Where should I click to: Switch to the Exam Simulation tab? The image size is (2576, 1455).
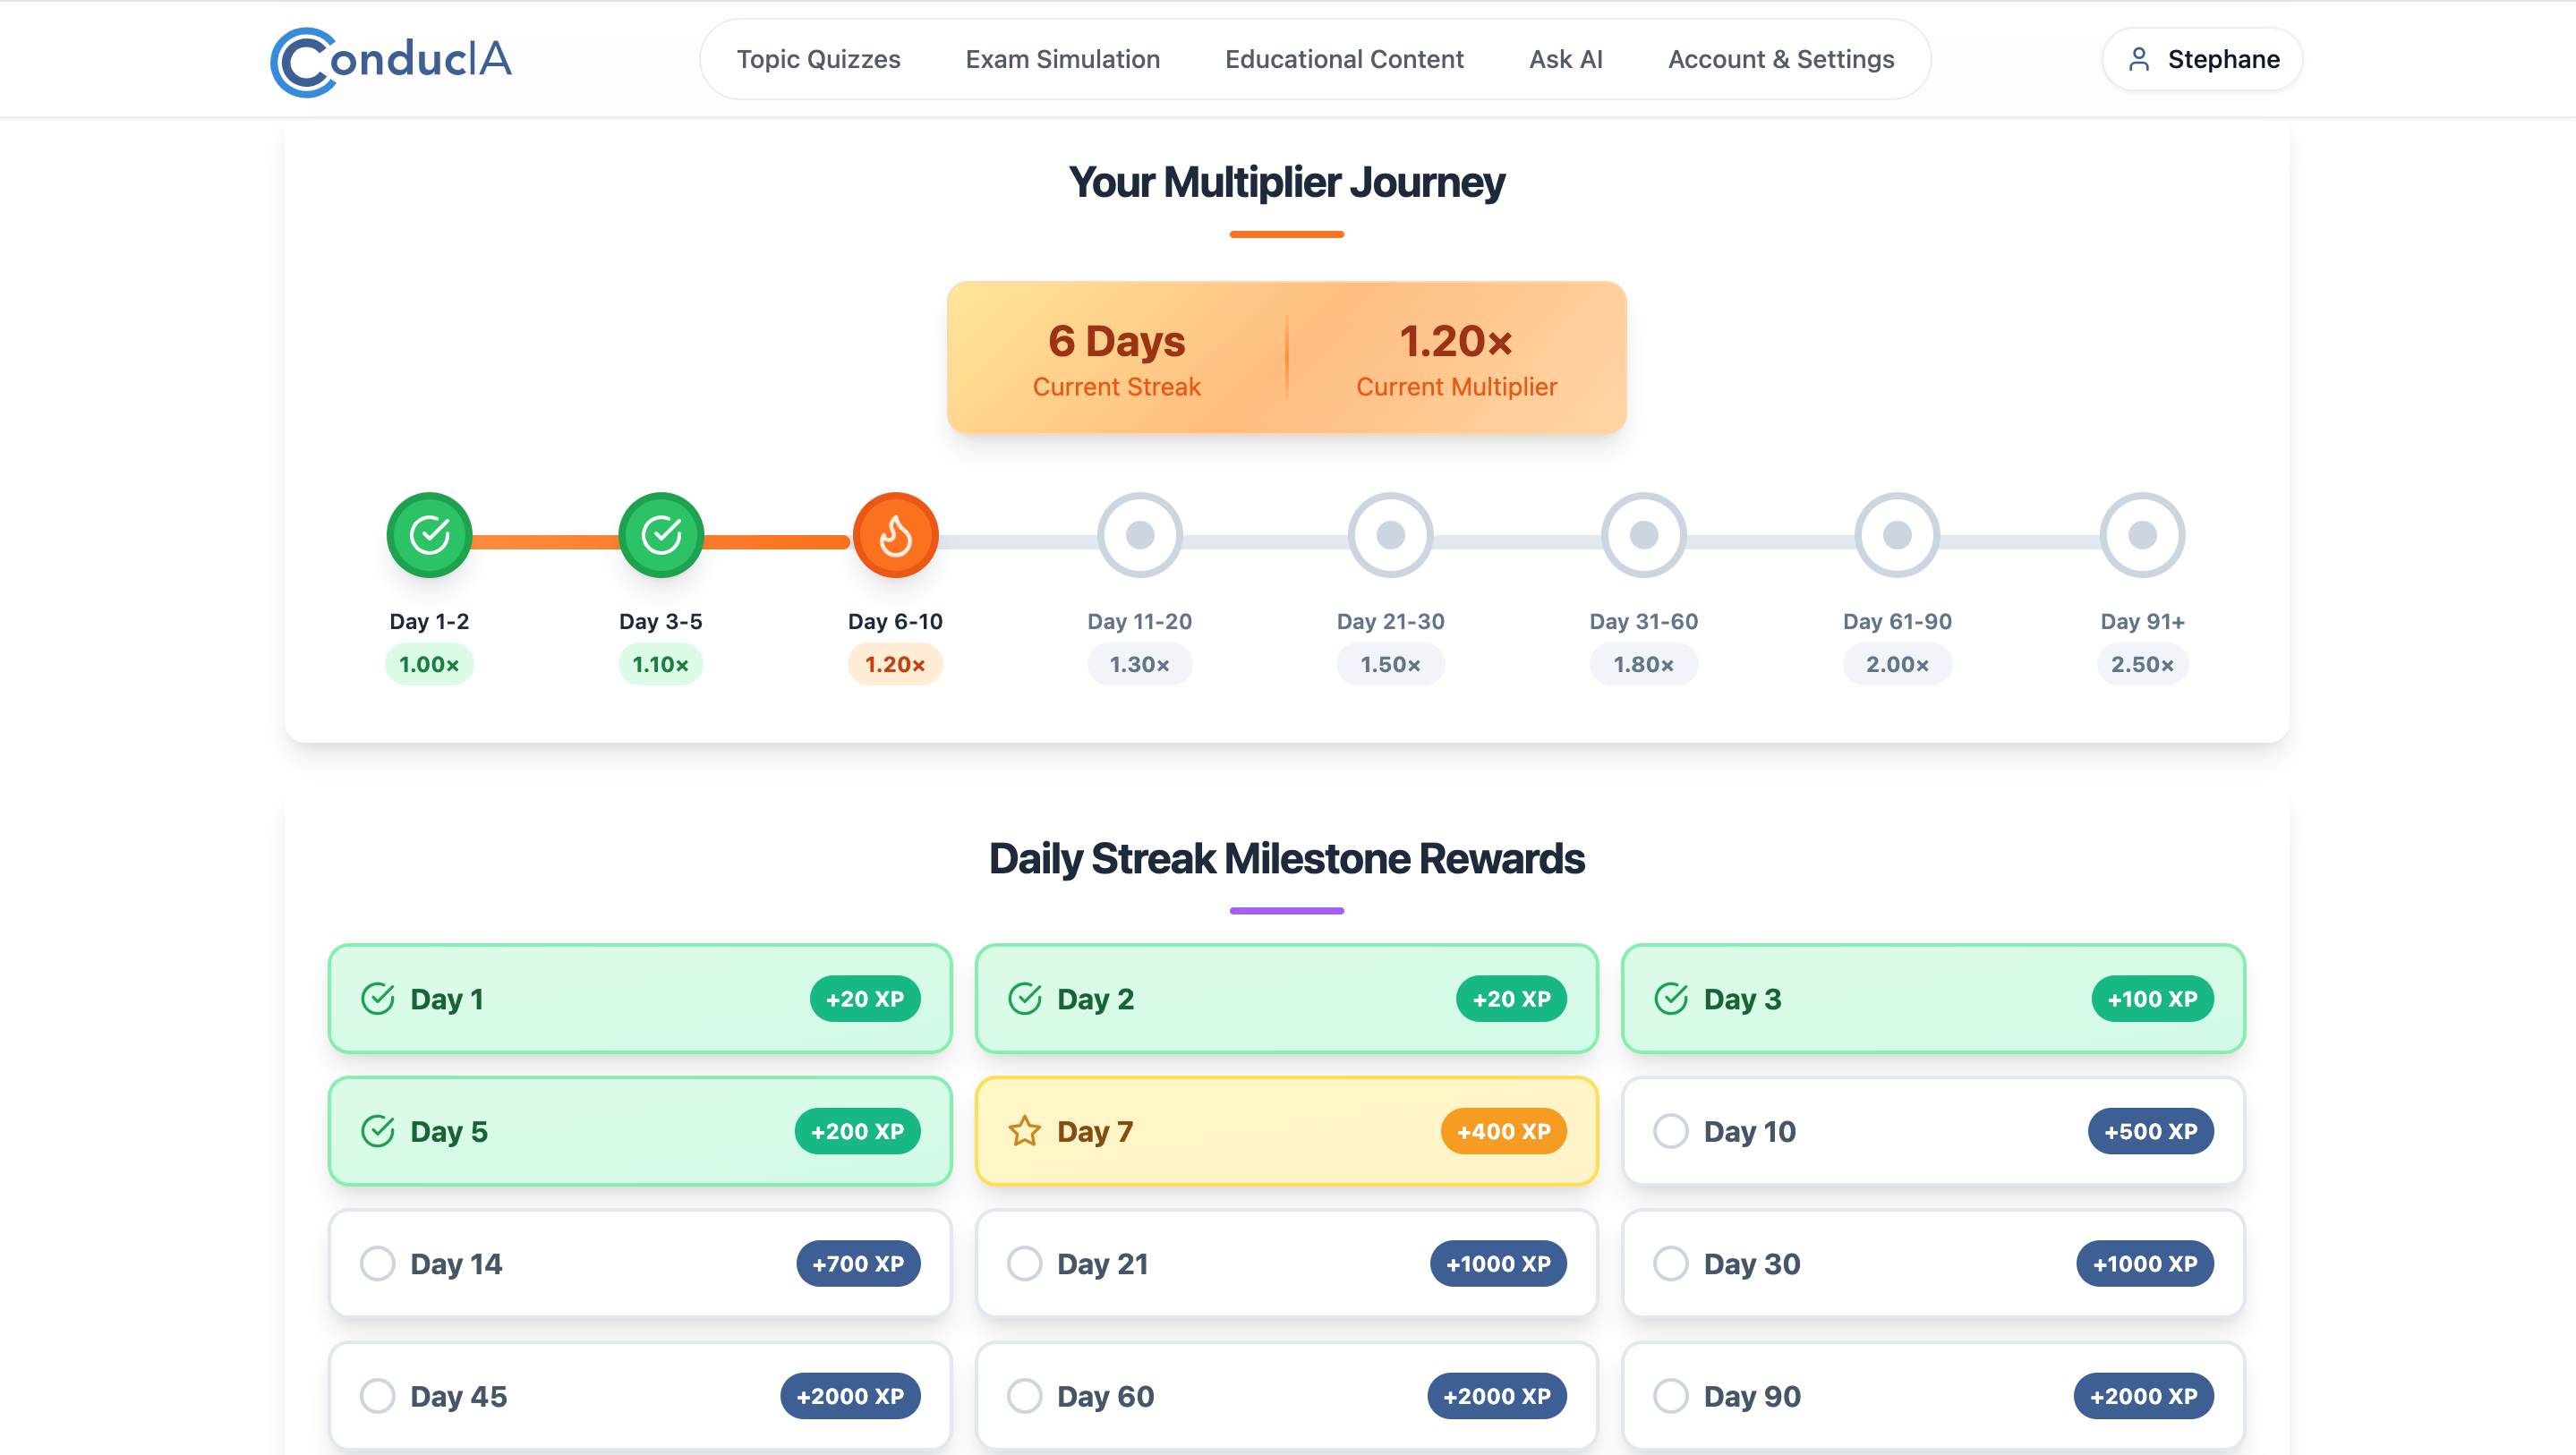[1062, 59]
